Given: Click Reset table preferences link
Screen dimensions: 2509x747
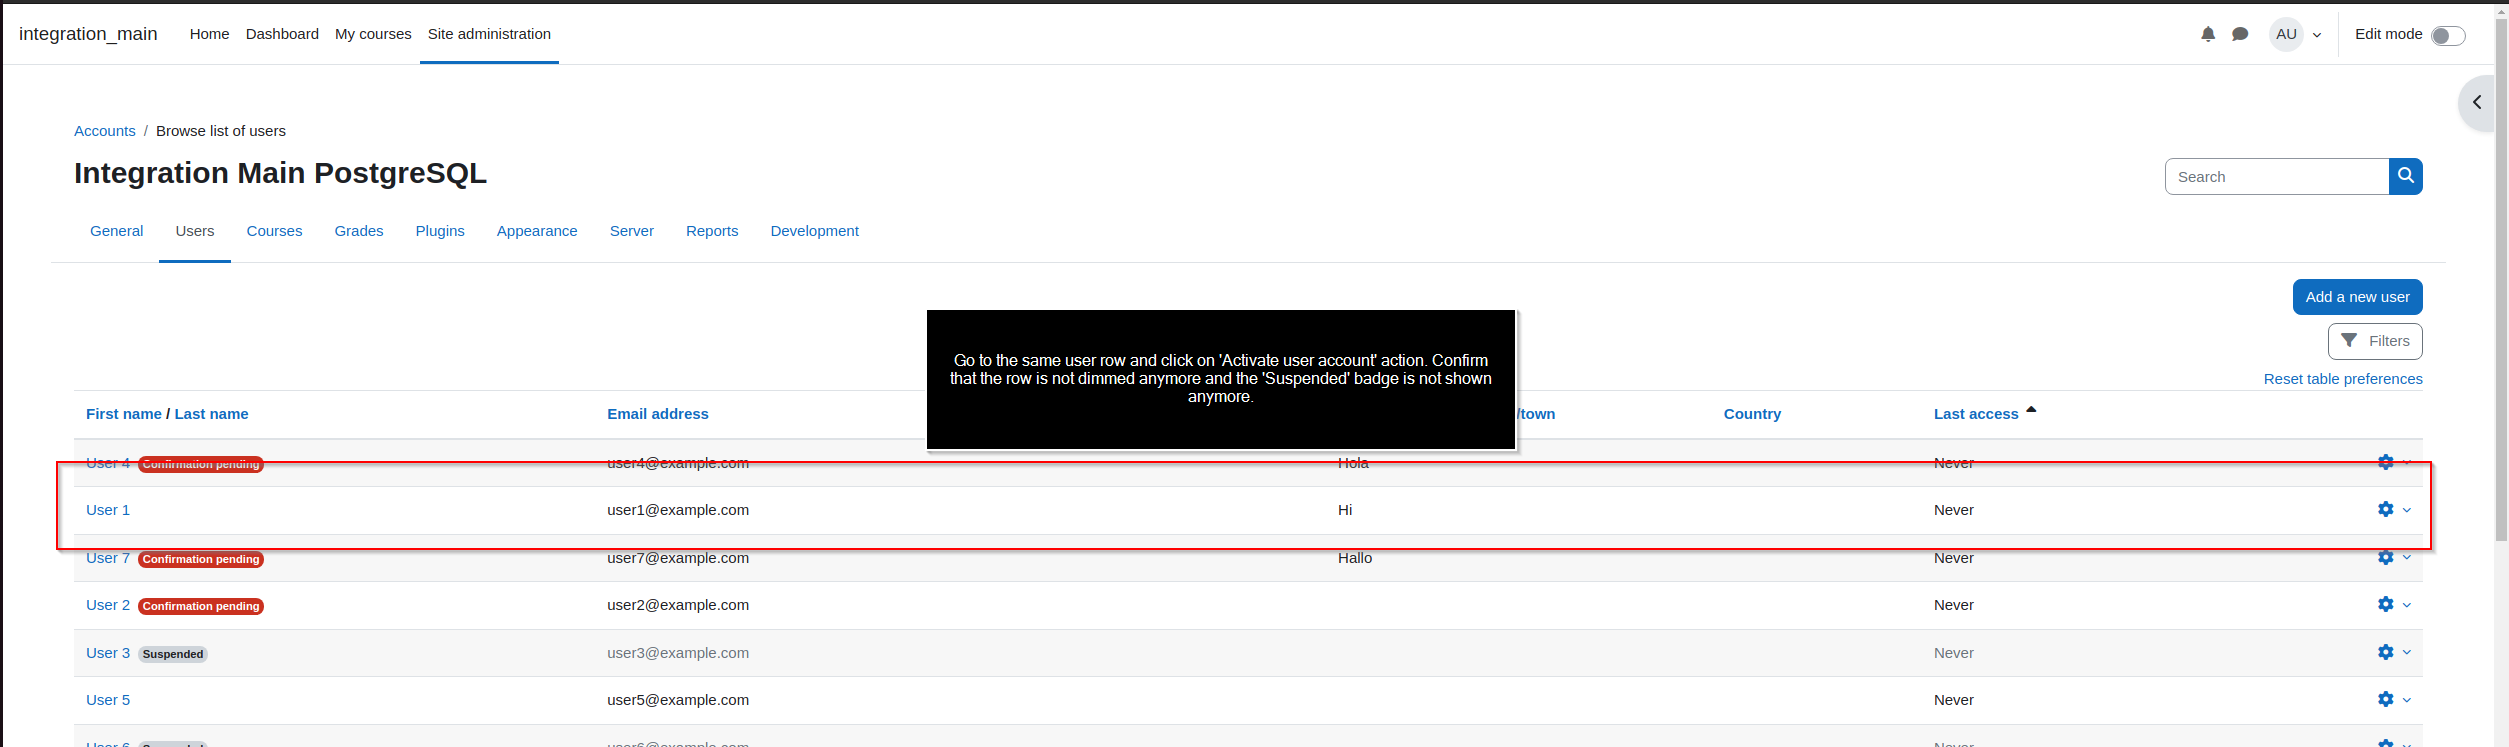Looking at the screenshot, I should coord(2343,379).
